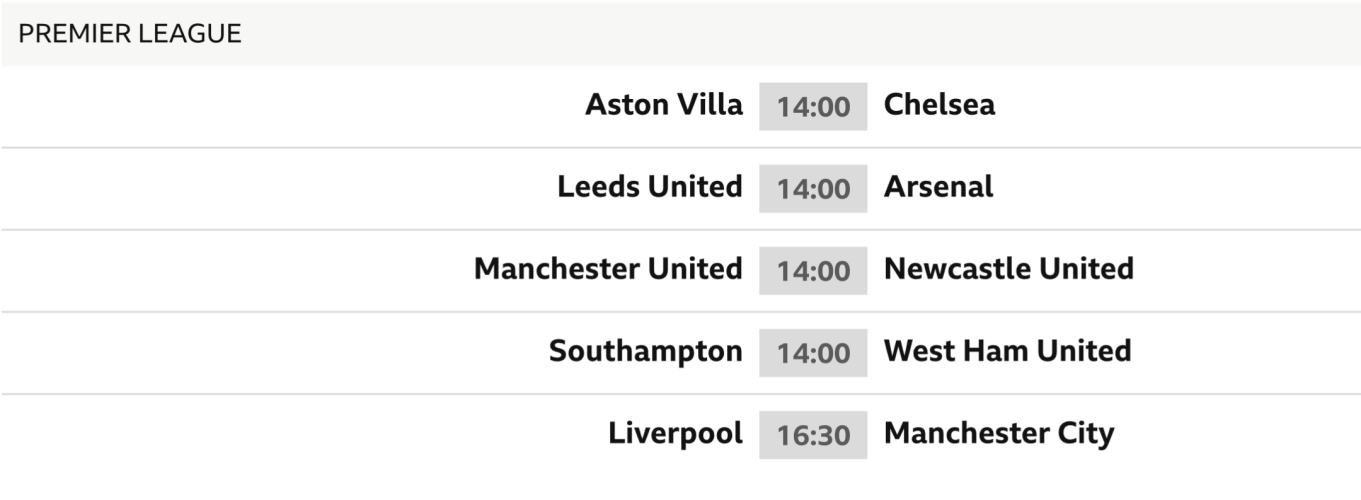Click 14:00 kickoff box for Leeds v Arsenal
The height and width of the screenshot is (500, 1361).
tap(813, 189)
